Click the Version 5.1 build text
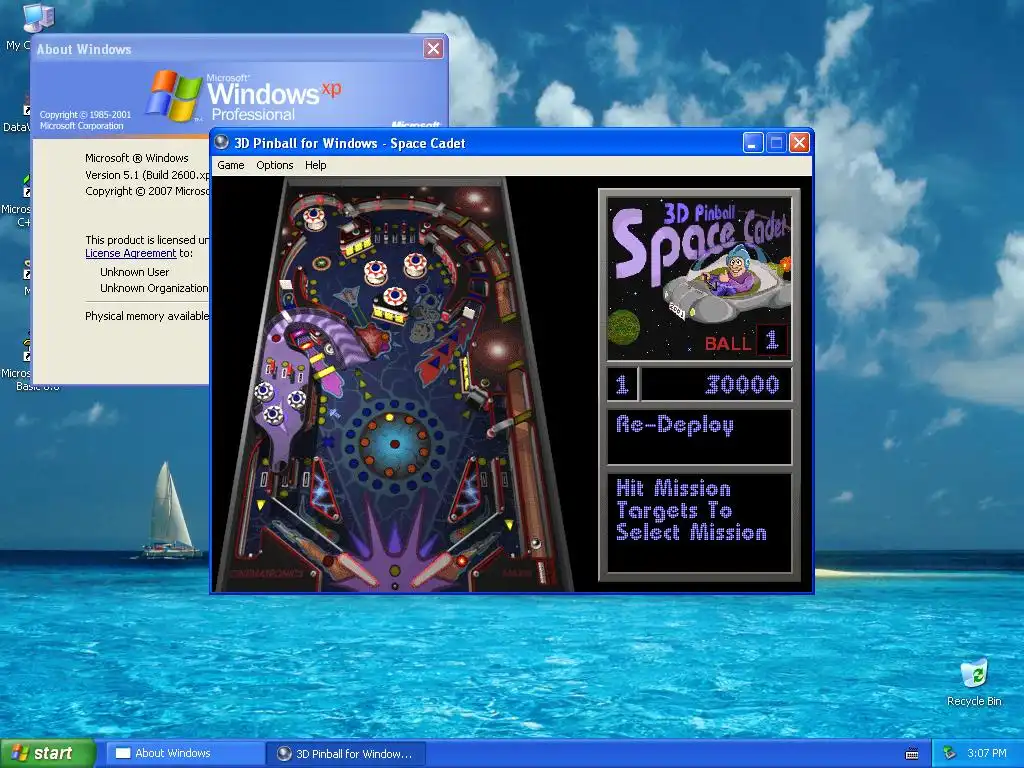 (147, 175)
